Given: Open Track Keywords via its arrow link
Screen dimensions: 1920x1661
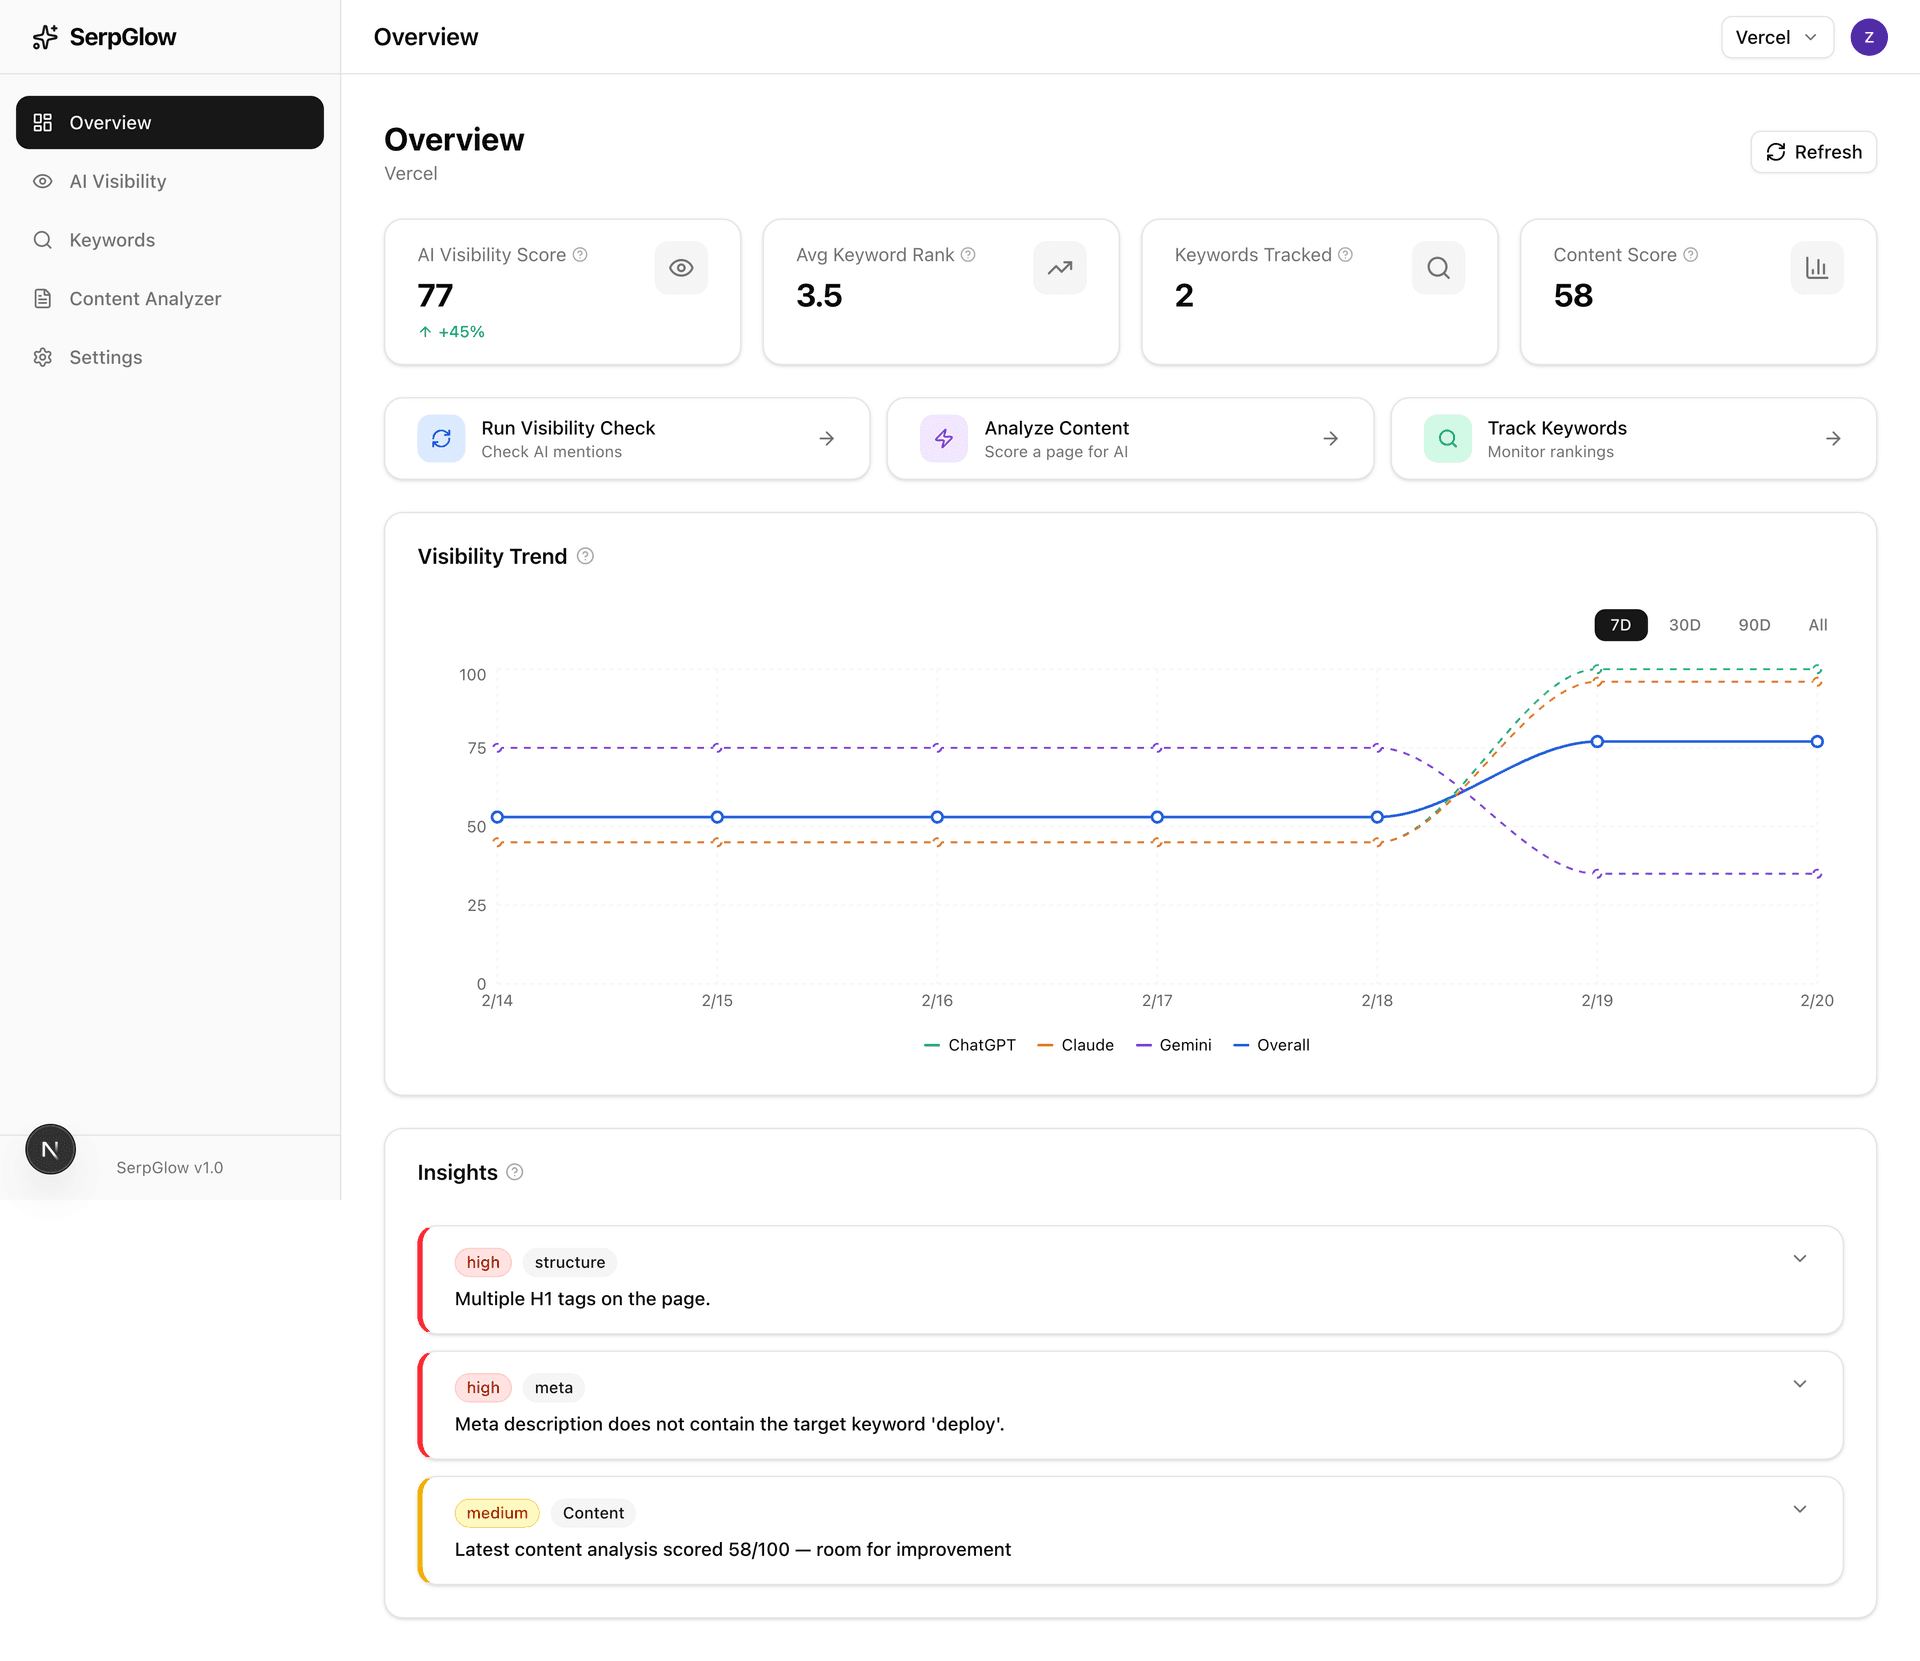Looking at the screenshot, I should point(1833,438).
